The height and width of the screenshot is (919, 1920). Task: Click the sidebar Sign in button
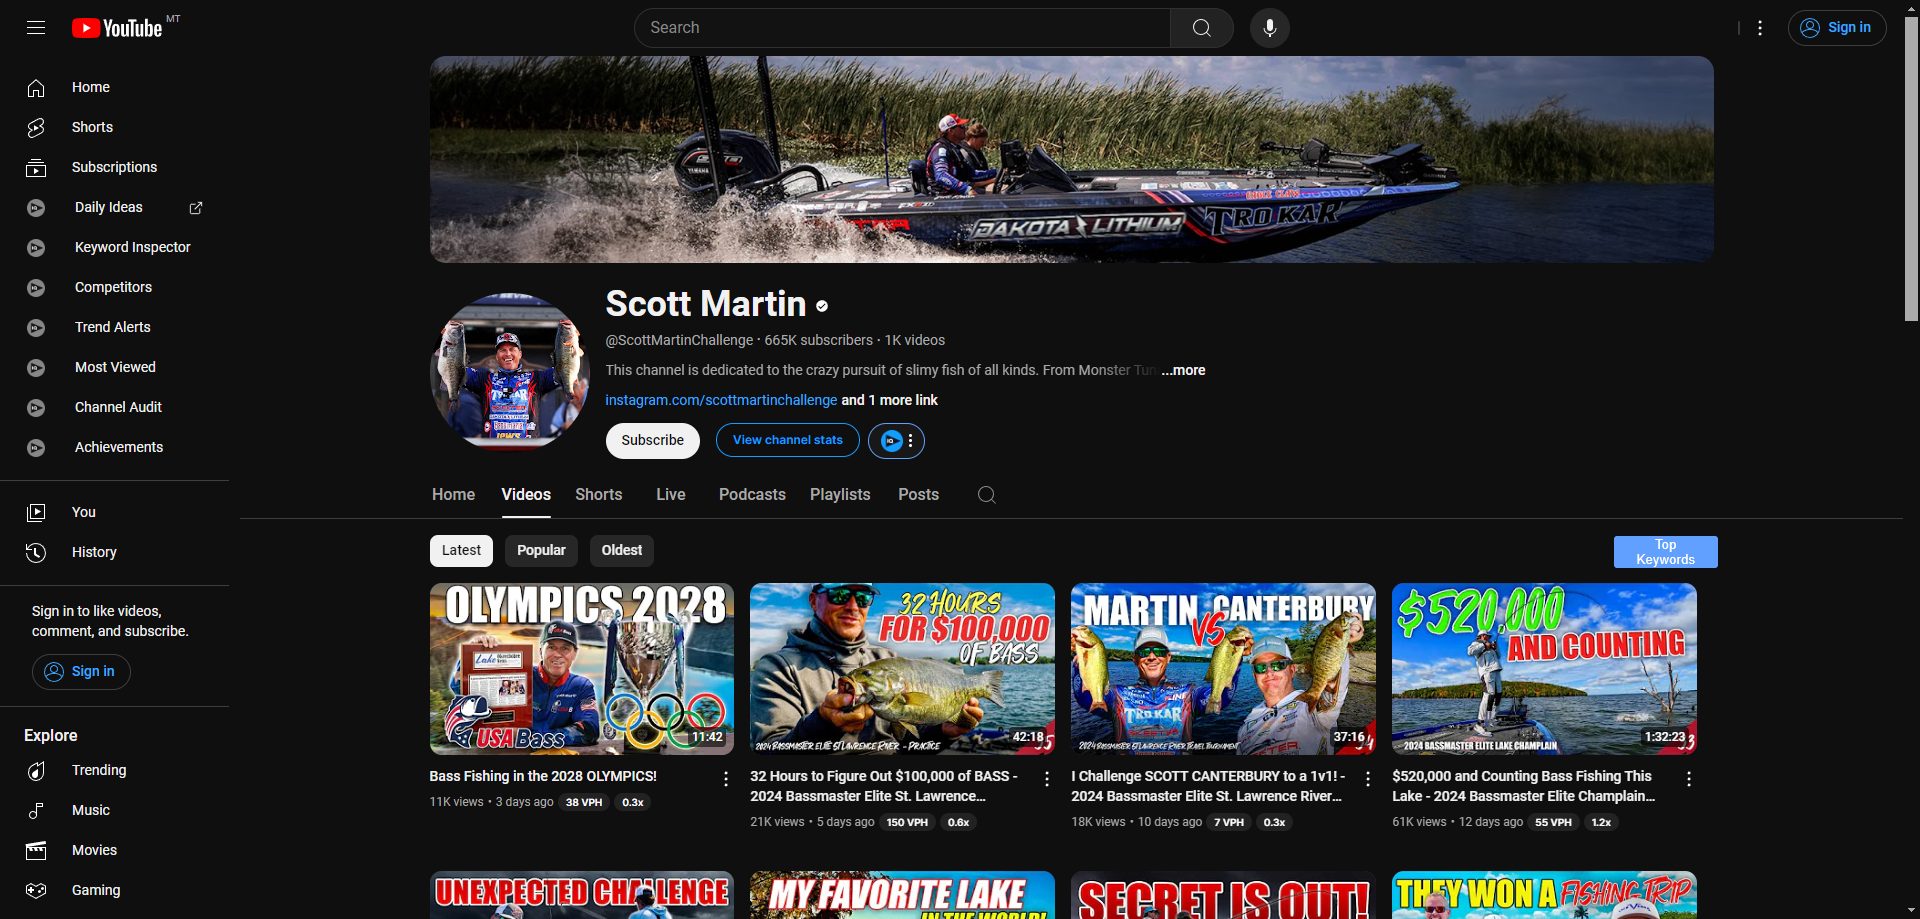(x=81, y=672)
